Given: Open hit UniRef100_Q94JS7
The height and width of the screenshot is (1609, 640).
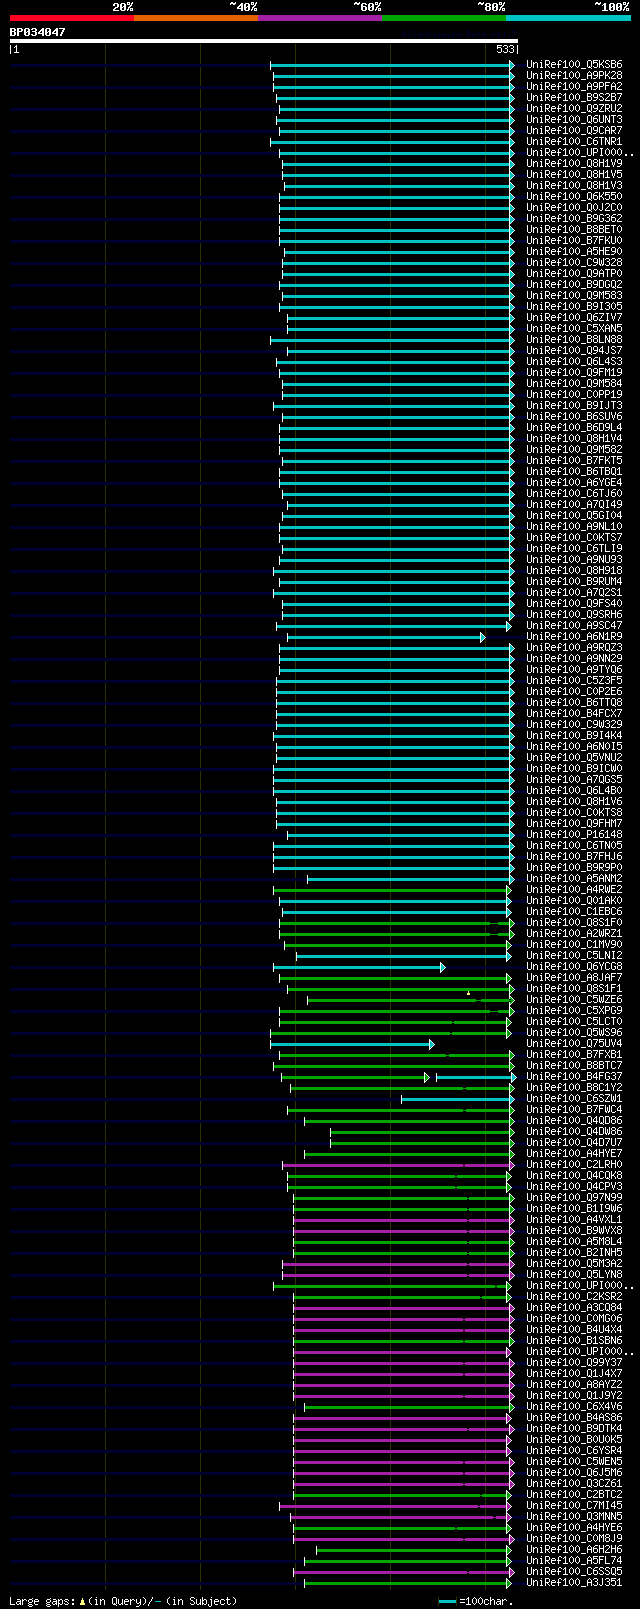Looking at the screenshot, I should [x=574, y=351].
